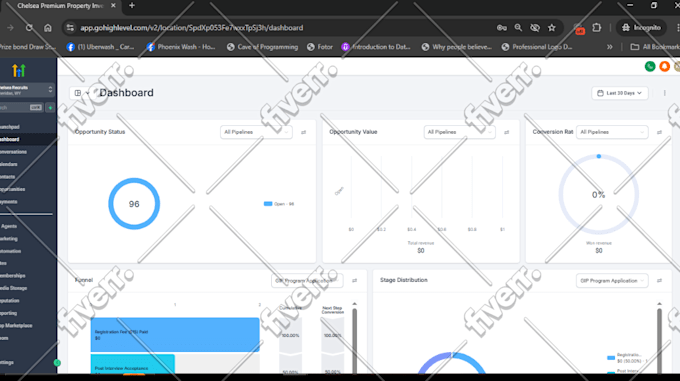
Task: Click the zoom magnifier icon in address bar
Action: click(x=518, y=28)
